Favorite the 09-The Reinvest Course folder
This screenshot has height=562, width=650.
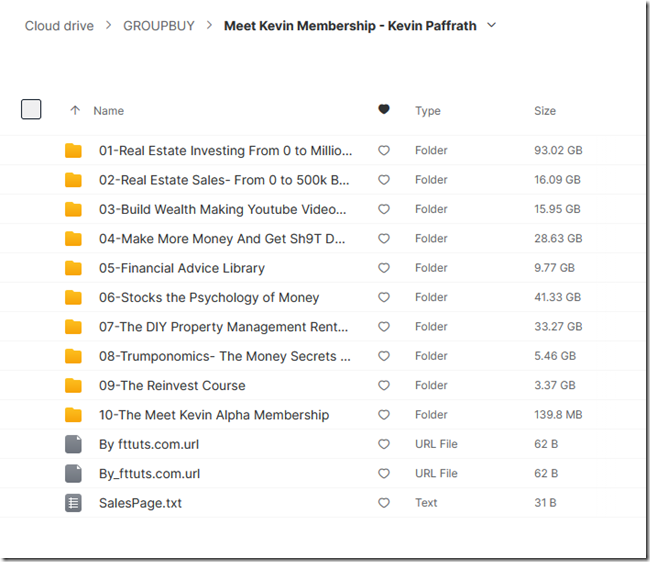[x=384, y=385]
